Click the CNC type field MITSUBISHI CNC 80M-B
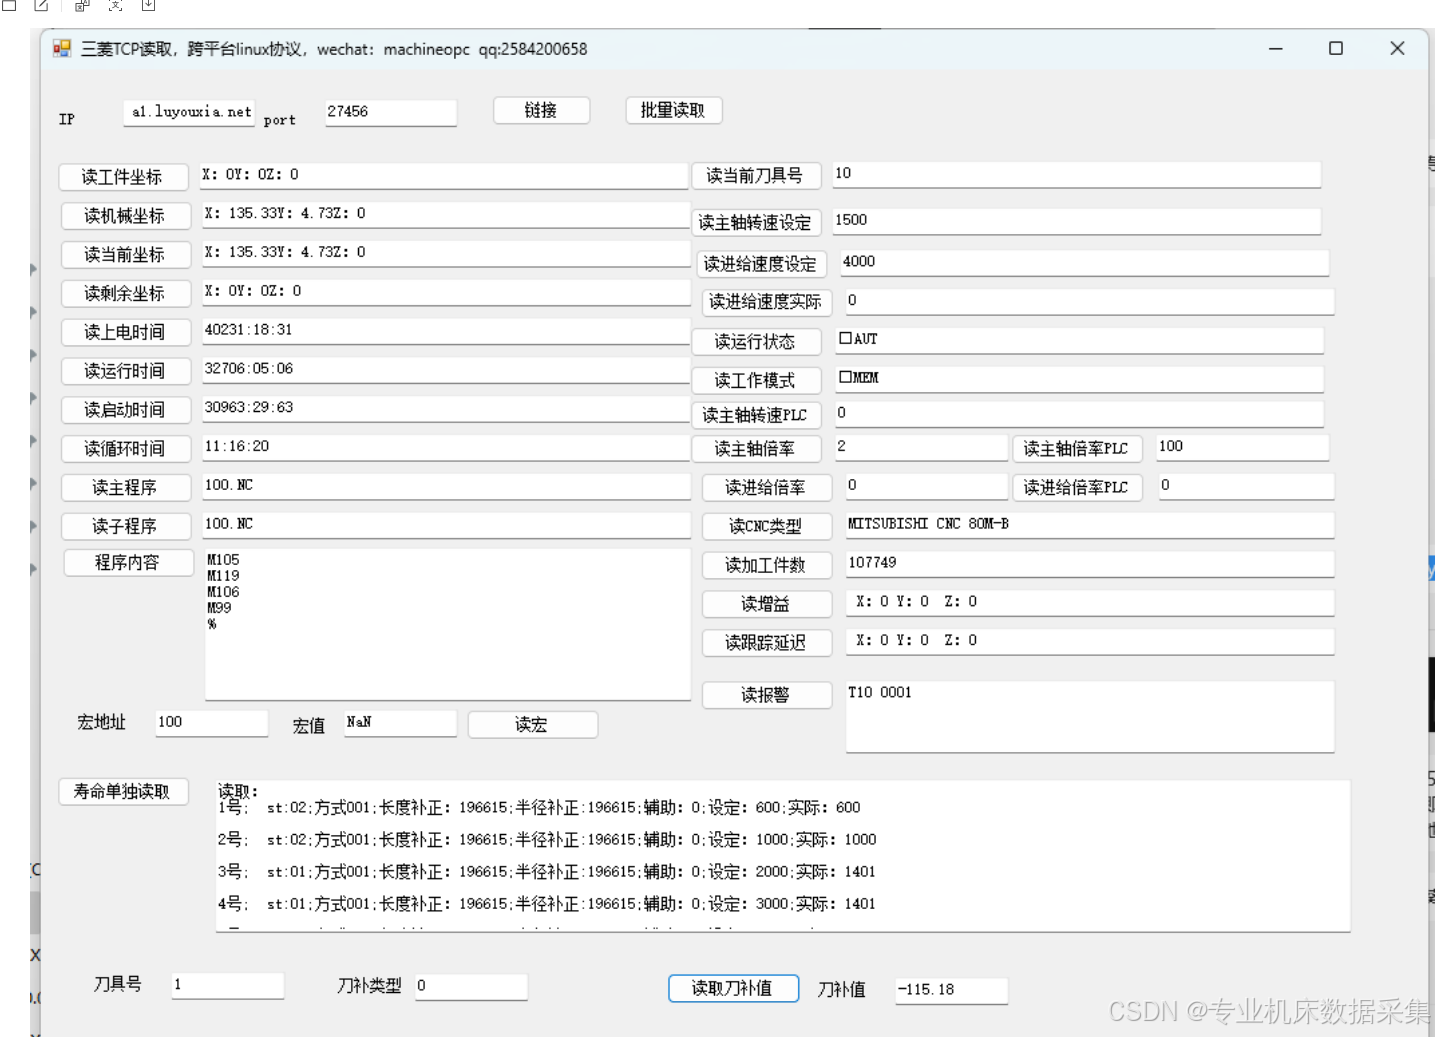The height and width of the screenshot is (1037, 1435). click(1090, 525)
